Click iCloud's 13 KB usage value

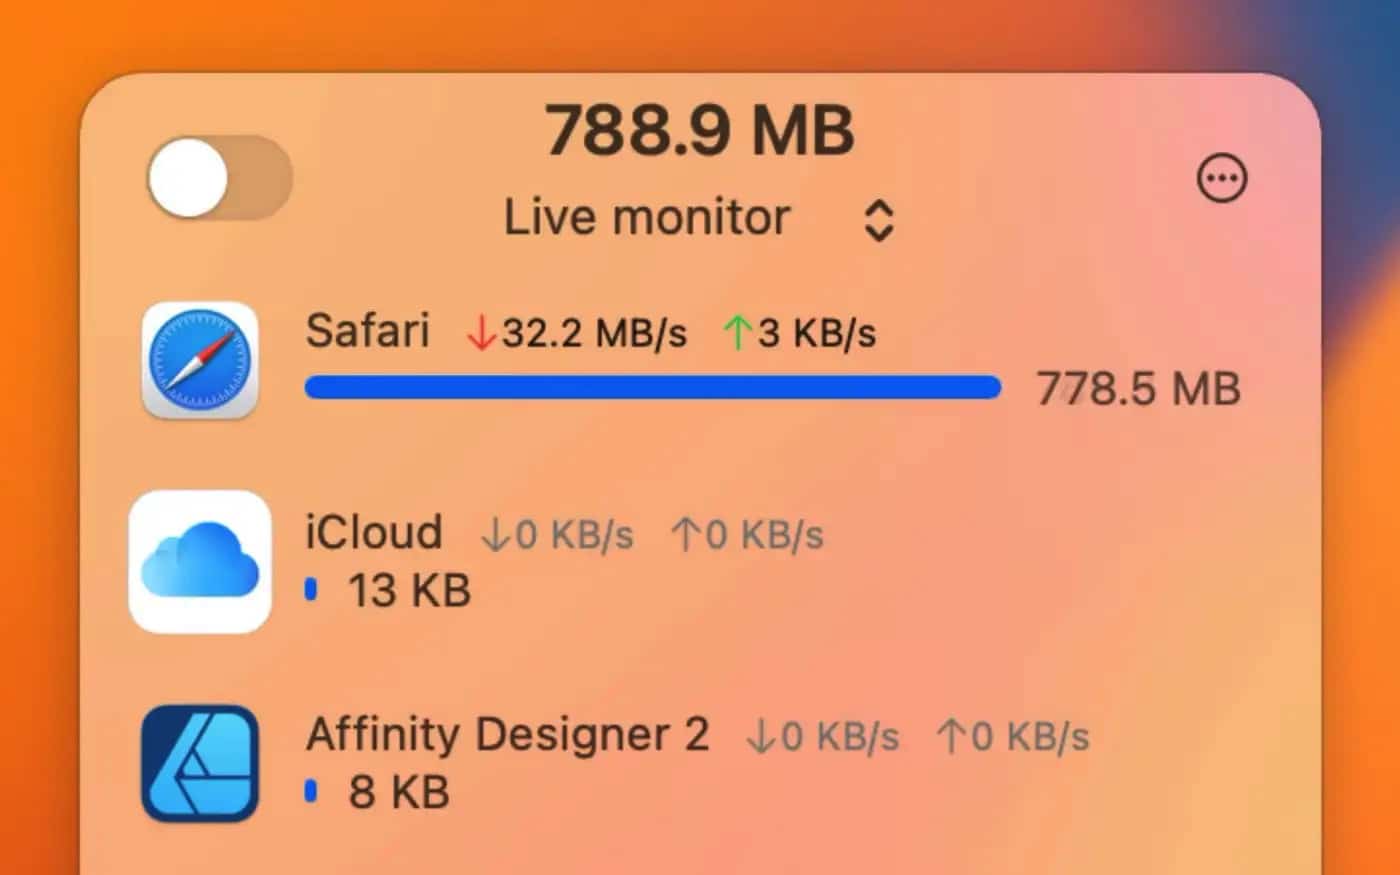[409, 591]
